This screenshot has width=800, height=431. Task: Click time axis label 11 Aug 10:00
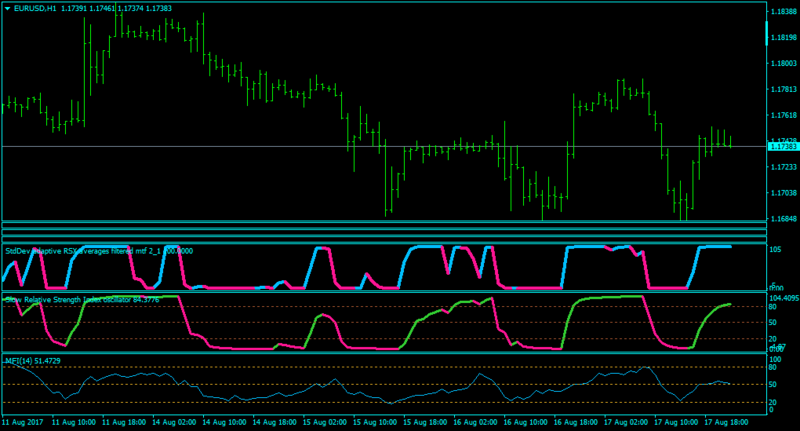pyautogui.click(x=74, y=422)
